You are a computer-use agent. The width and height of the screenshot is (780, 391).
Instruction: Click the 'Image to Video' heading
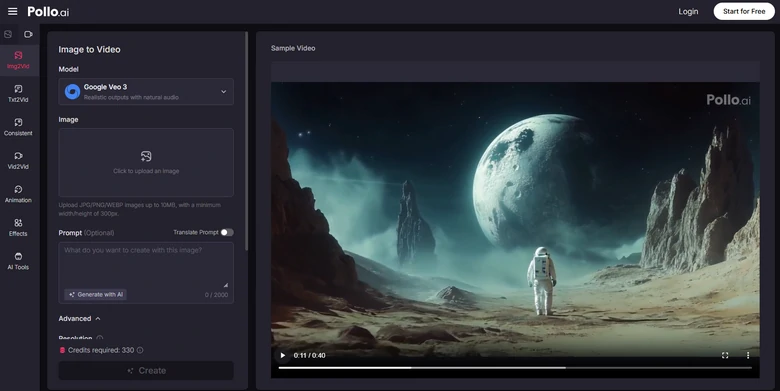[x=90, y=49]
